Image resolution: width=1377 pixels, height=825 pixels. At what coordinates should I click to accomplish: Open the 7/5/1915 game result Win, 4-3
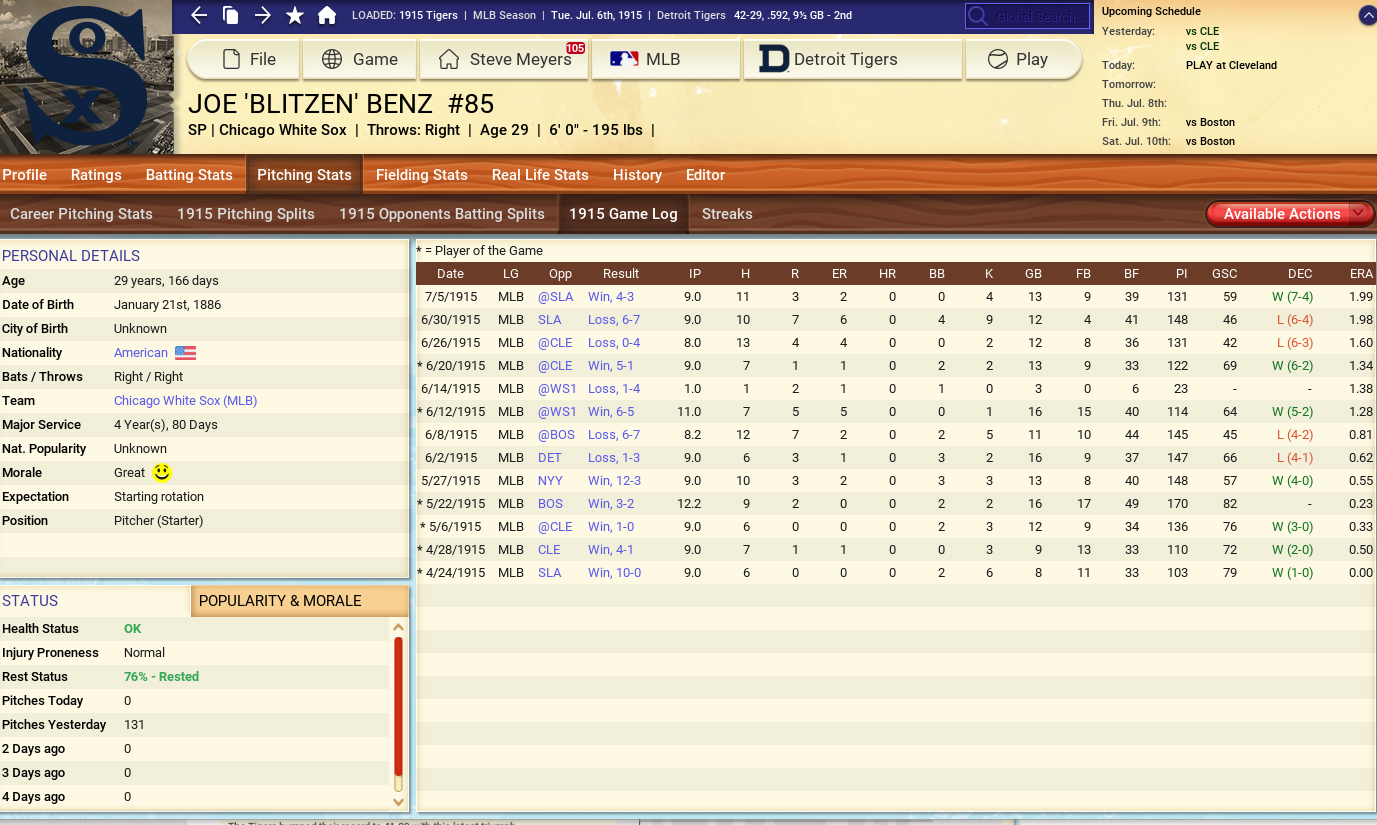click(x=611, y=297)
